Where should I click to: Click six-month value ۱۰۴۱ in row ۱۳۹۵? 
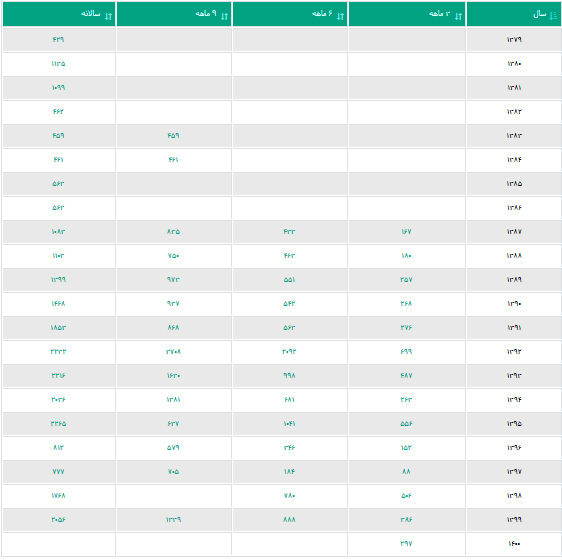[x=289, y=423]
